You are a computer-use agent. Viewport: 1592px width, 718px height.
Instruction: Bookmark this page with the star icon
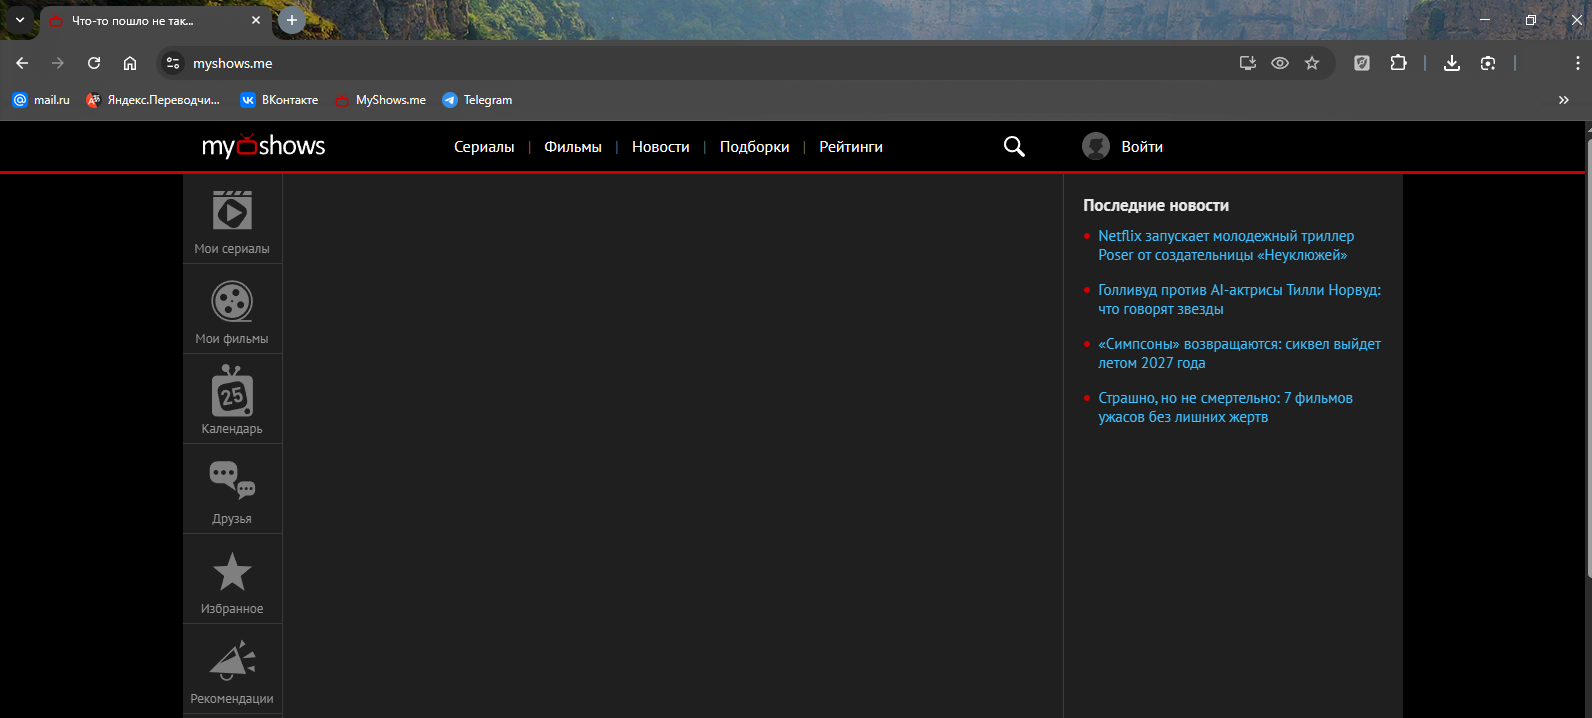point(1312,63)
